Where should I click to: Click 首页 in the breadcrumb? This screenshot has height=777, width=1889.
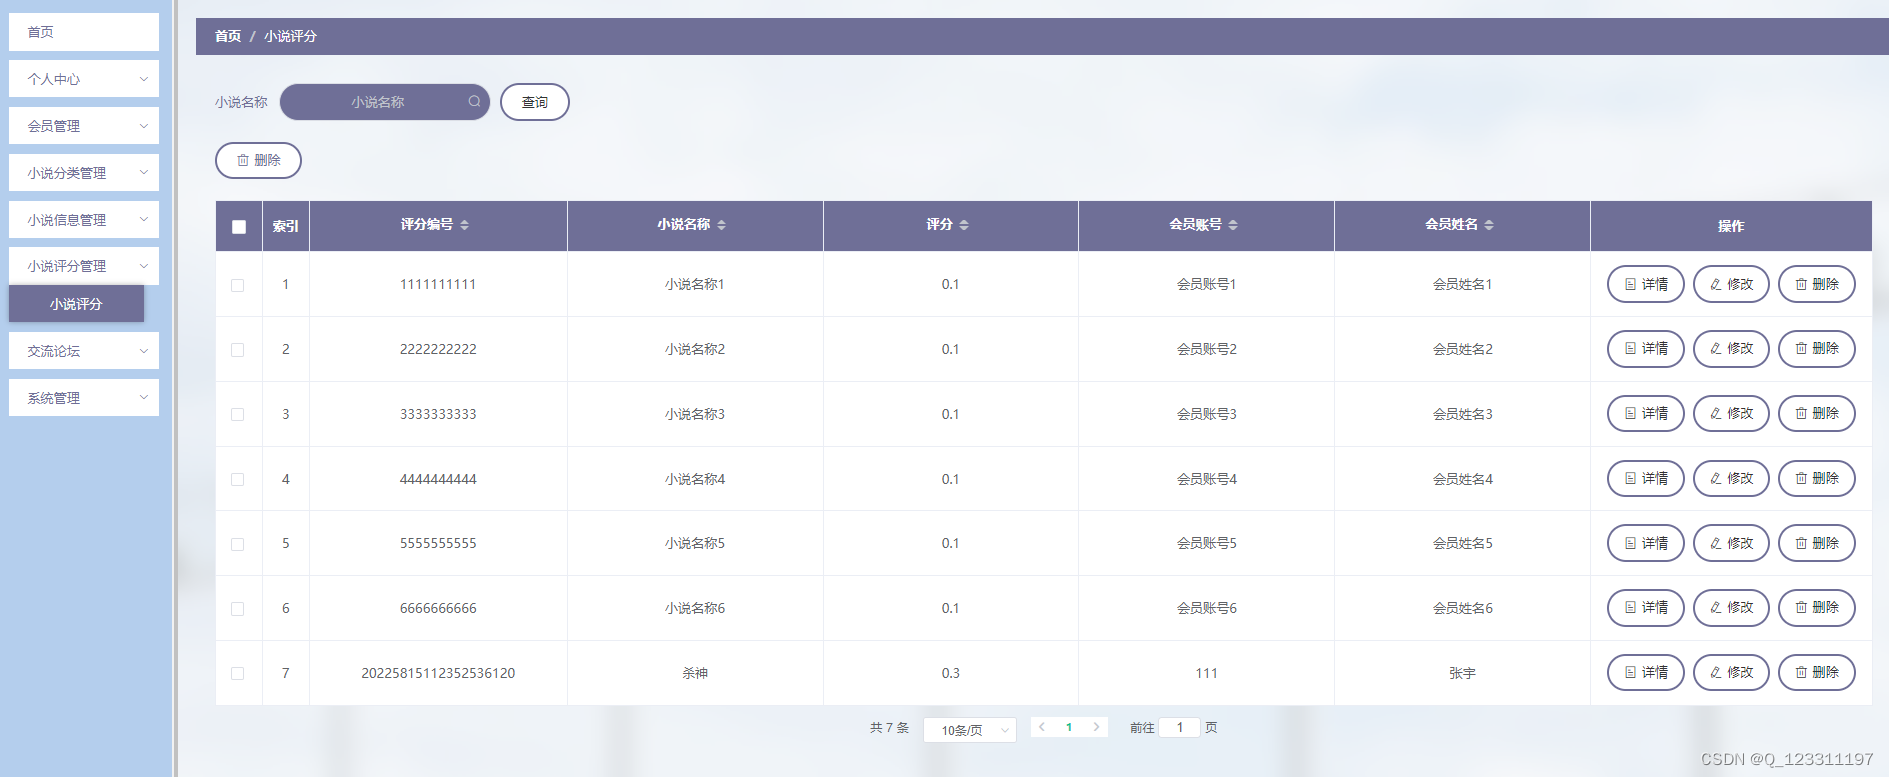tap(228, 36)
